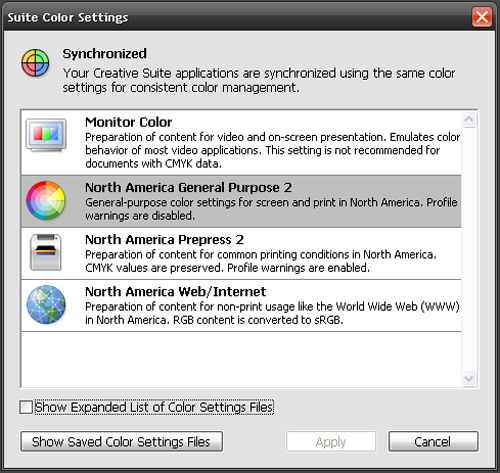Image resolution: width=500 pixels, height=473 pixels.
Task: Choose North America Prepress 2 entry
Action: [x=241, y=254]
